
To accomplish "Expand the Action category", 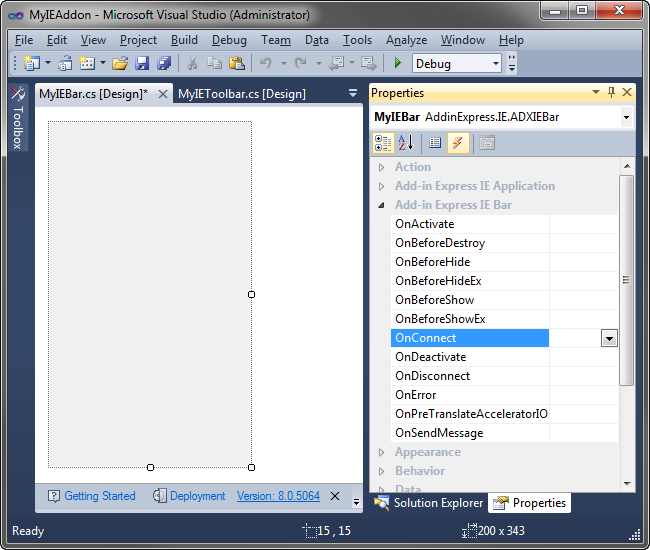I will (x=381, y=167).
